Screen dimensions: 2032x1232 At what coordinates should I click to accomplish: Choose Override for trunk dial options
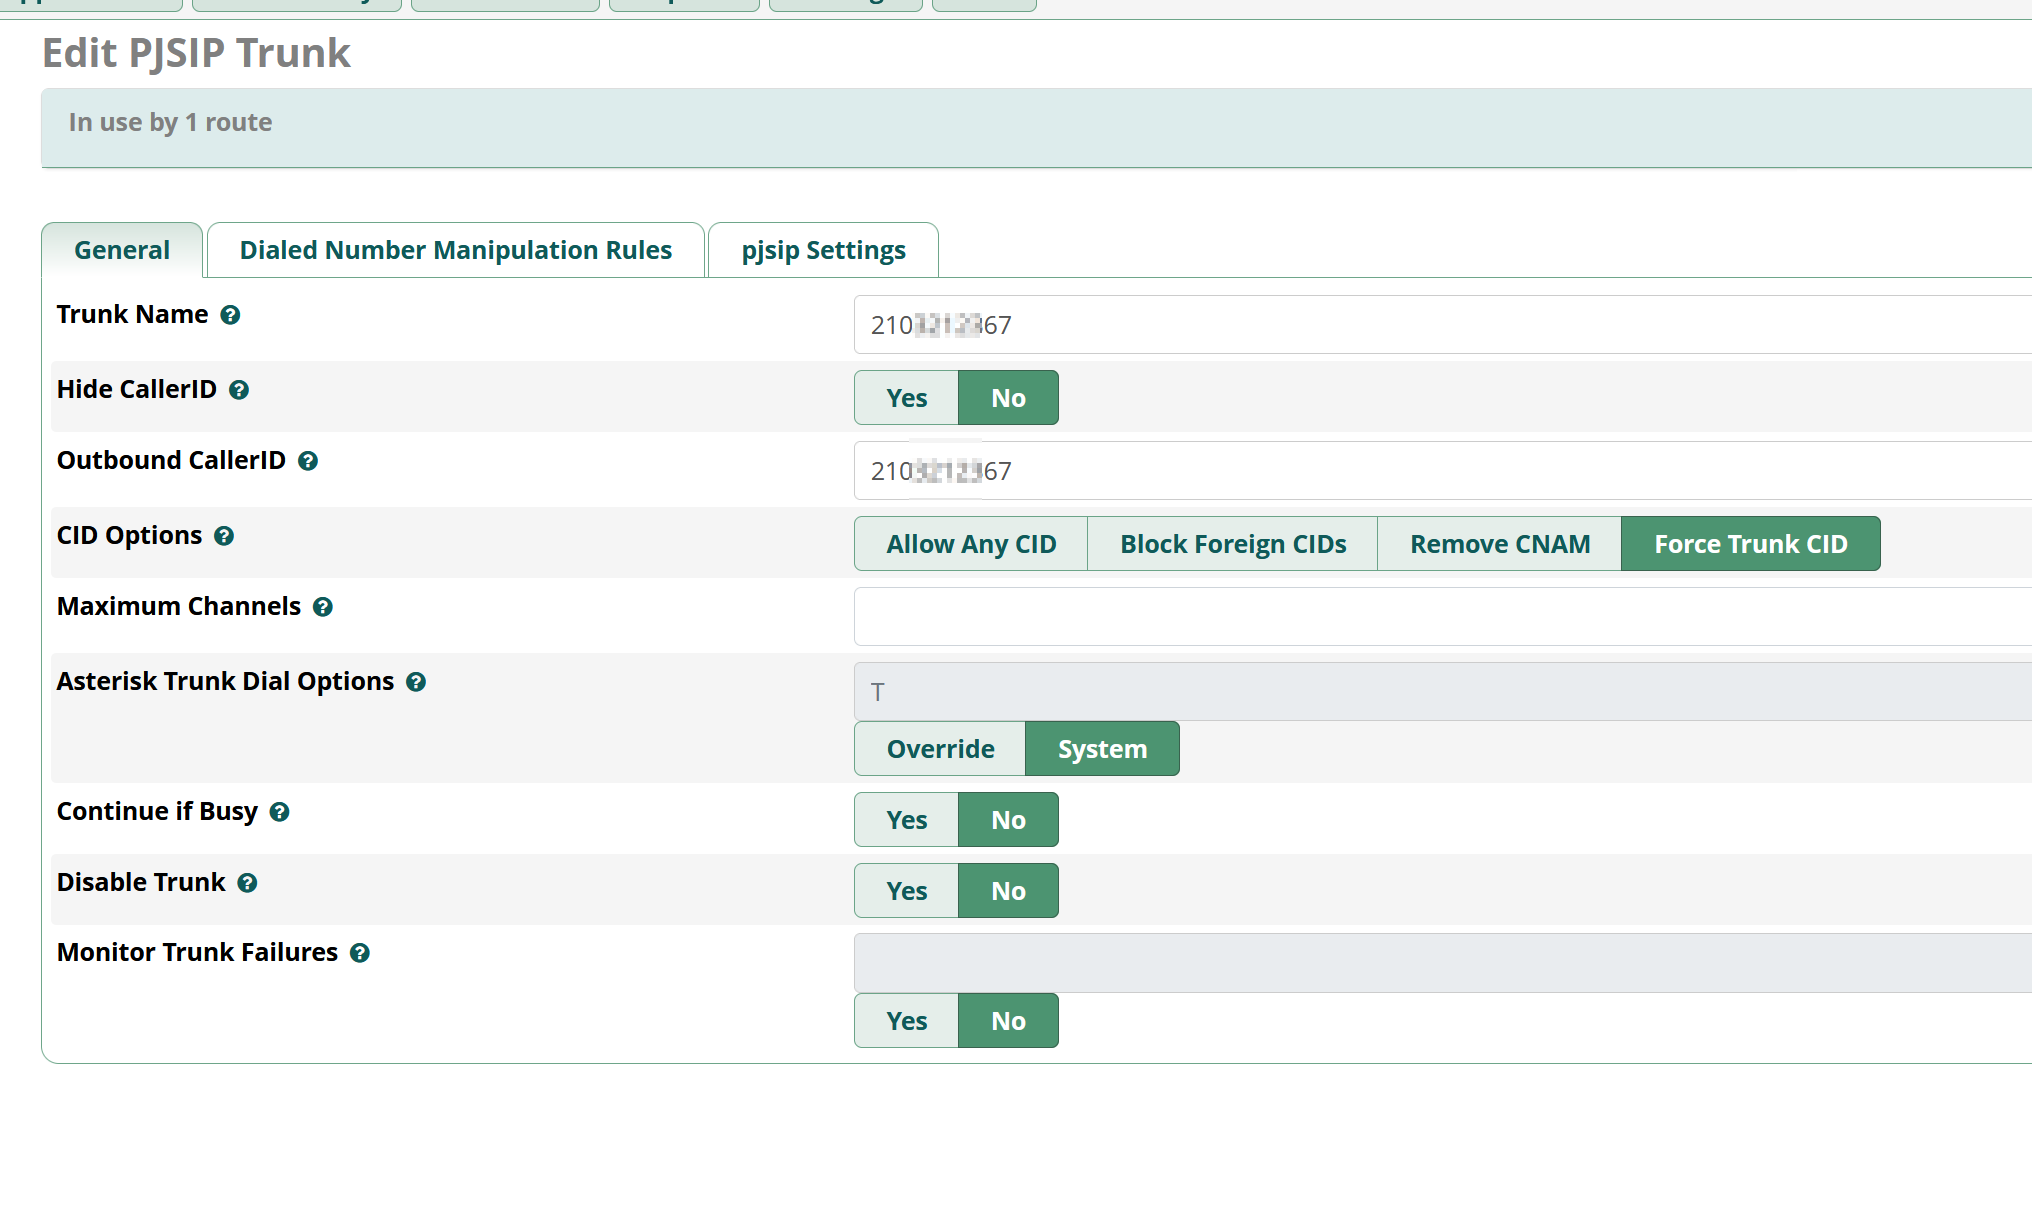pyautogui.click(x=940, y=749)
